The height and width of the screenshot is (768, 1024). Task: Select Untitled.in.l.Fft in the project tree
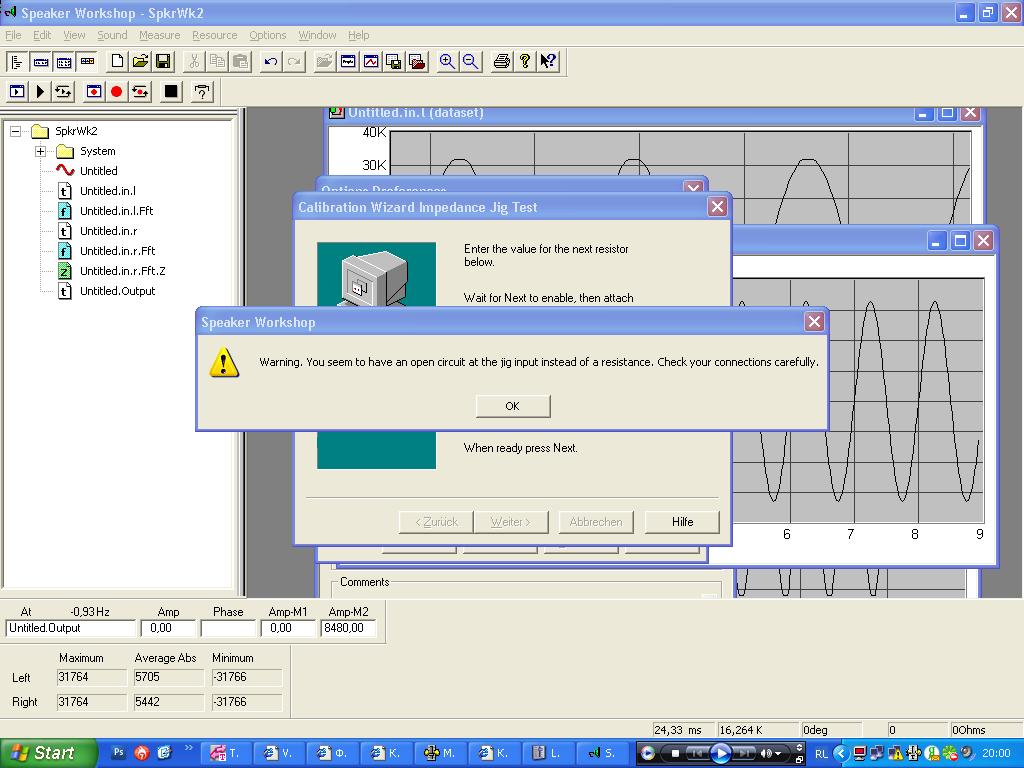(116, 211)
